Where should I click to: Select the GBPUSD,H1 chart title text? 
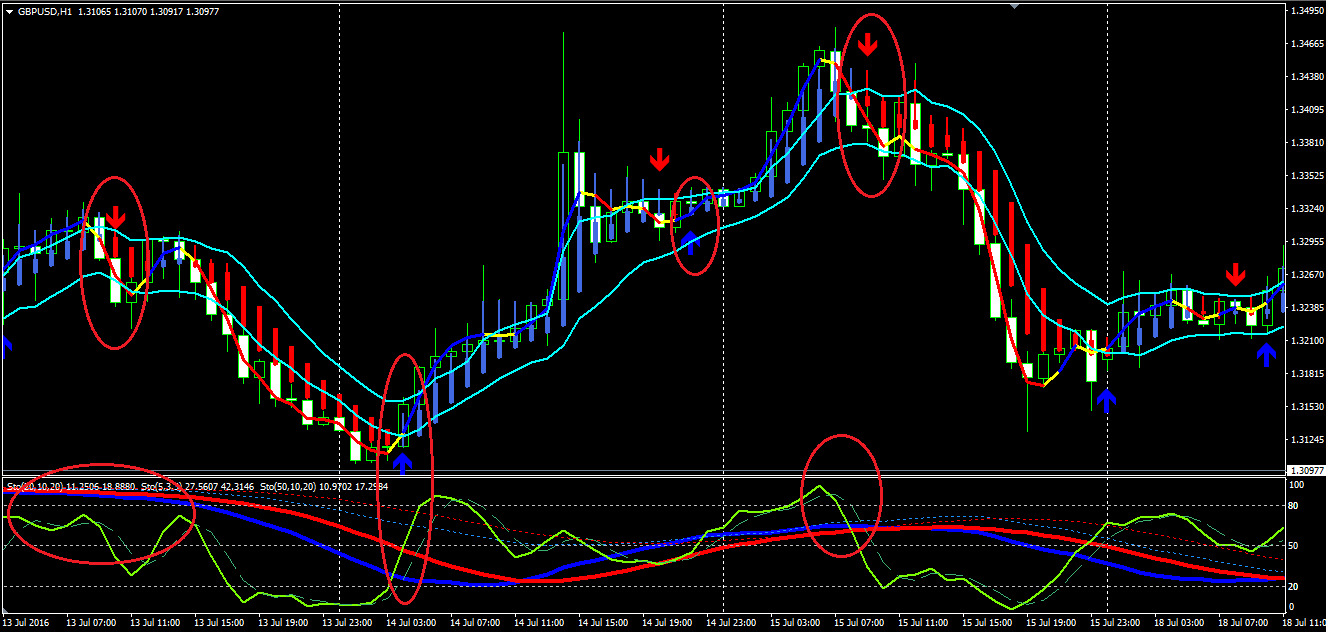[x=45, y=11]
